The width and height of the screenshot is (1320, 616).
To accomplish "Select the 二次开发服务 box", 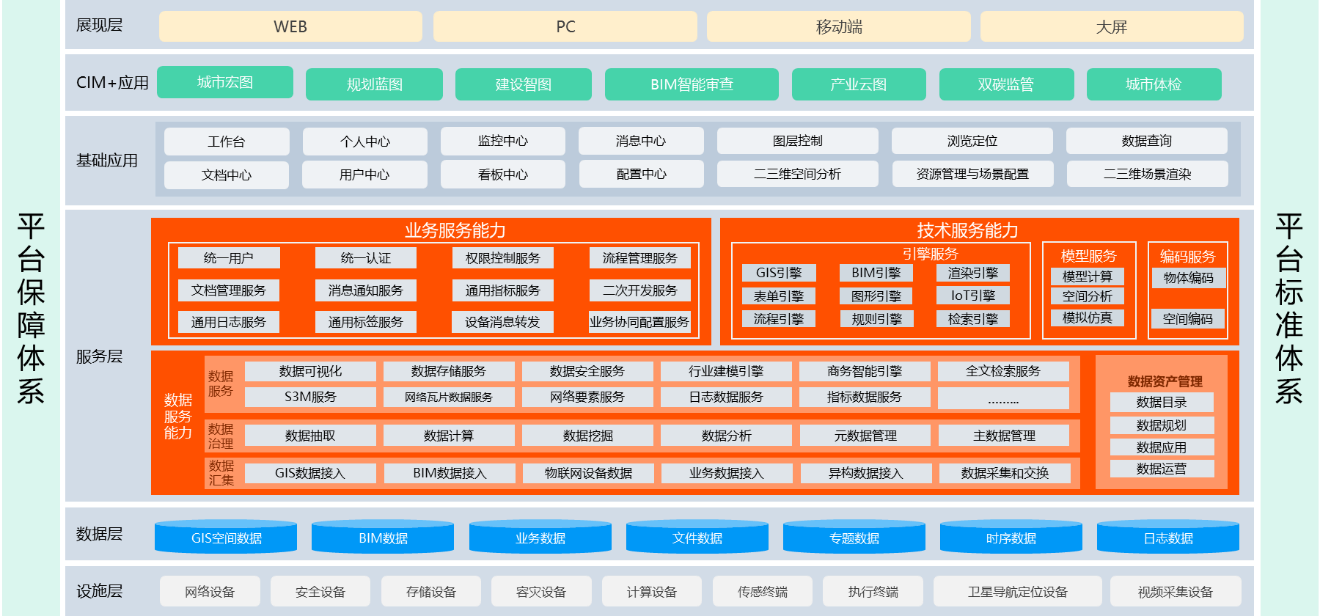I will [640, 291].
